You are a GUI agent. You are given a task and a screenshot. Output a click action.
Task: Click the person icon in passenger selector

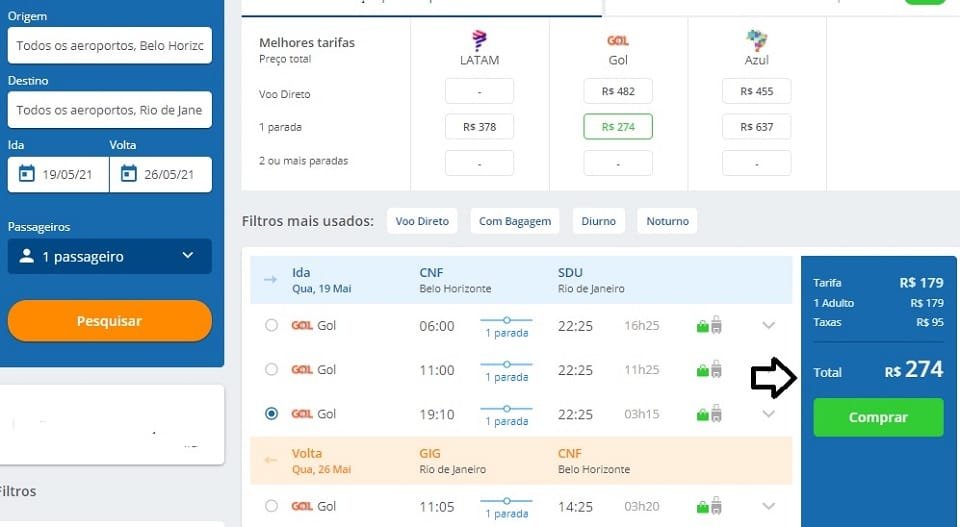coord(26,256)
